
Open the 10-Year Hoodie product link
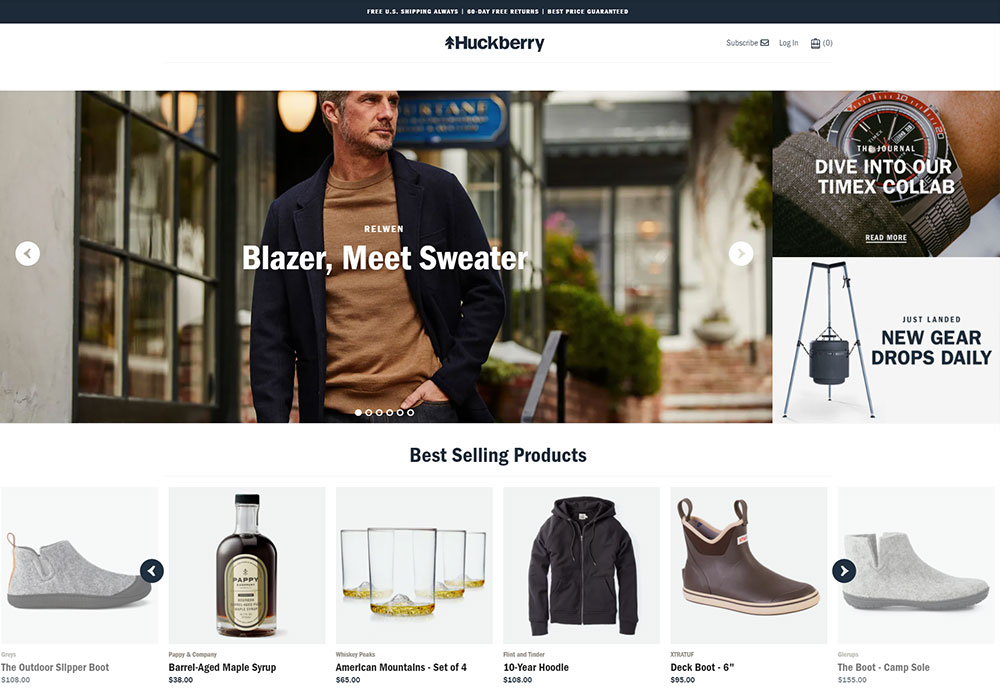[x=536, y=667]
